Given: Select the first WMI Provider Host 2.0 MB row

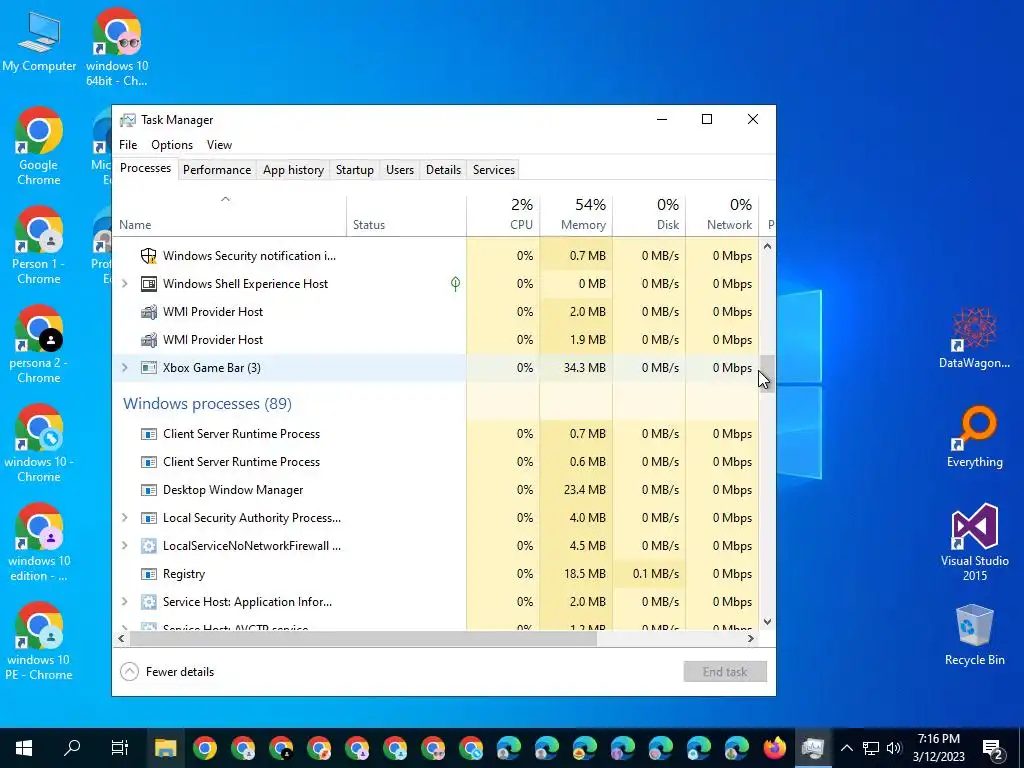Looking at the screenshot, I should tap(436, 312).
